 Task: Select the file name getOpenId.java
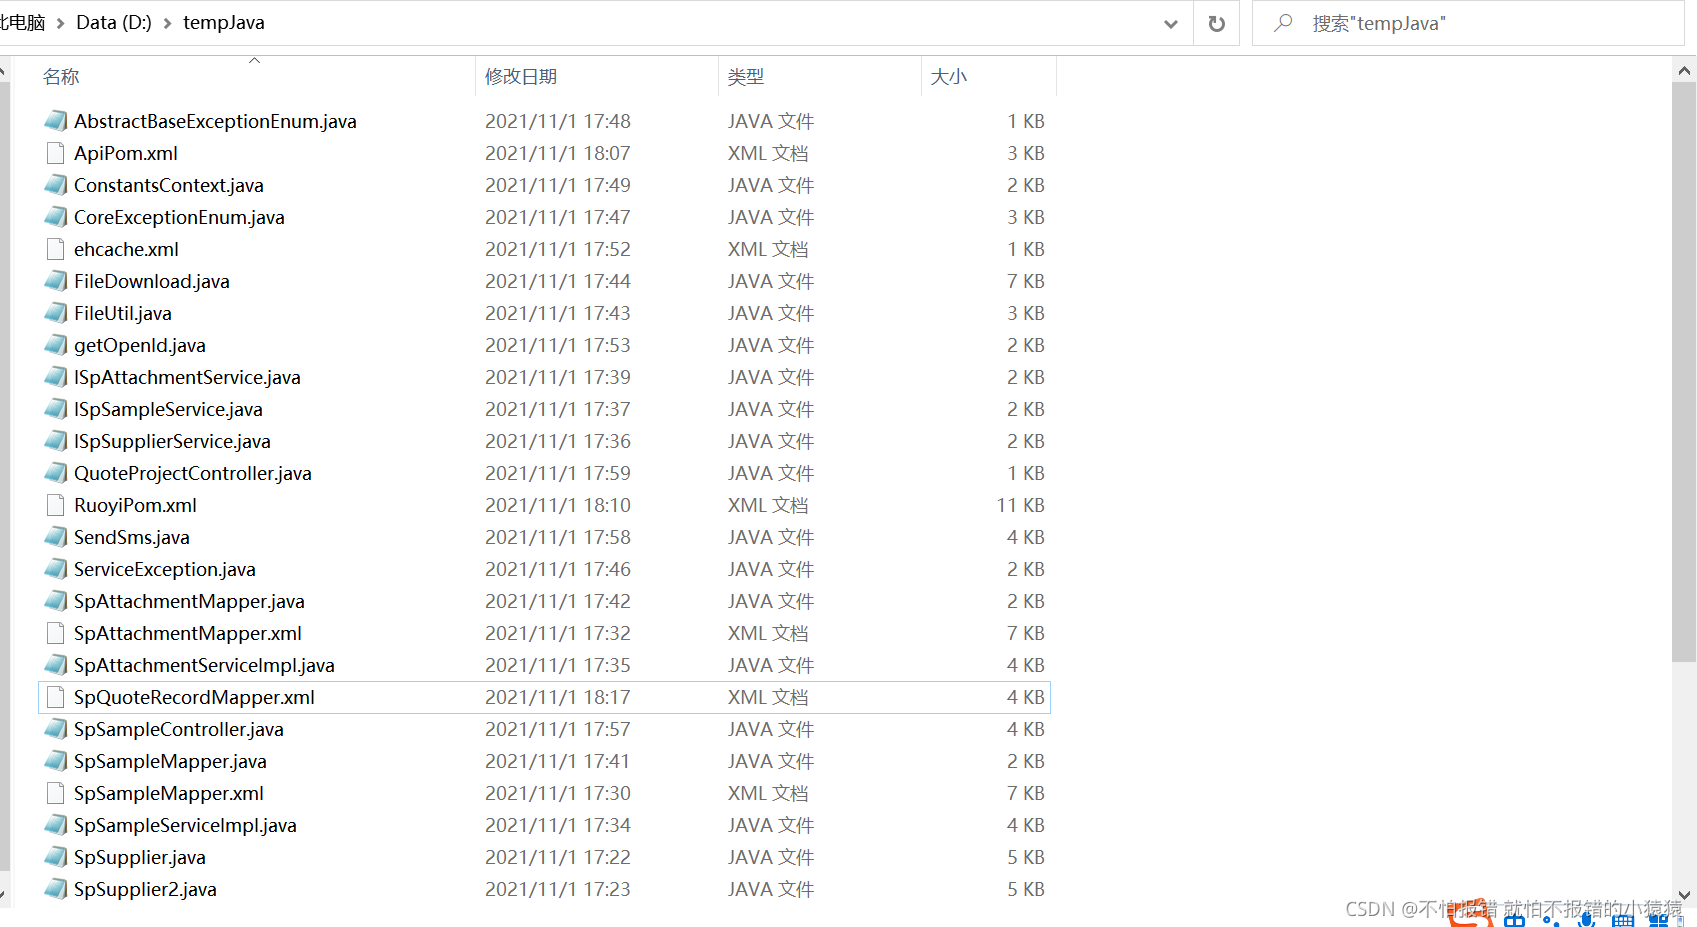[140, 345]
